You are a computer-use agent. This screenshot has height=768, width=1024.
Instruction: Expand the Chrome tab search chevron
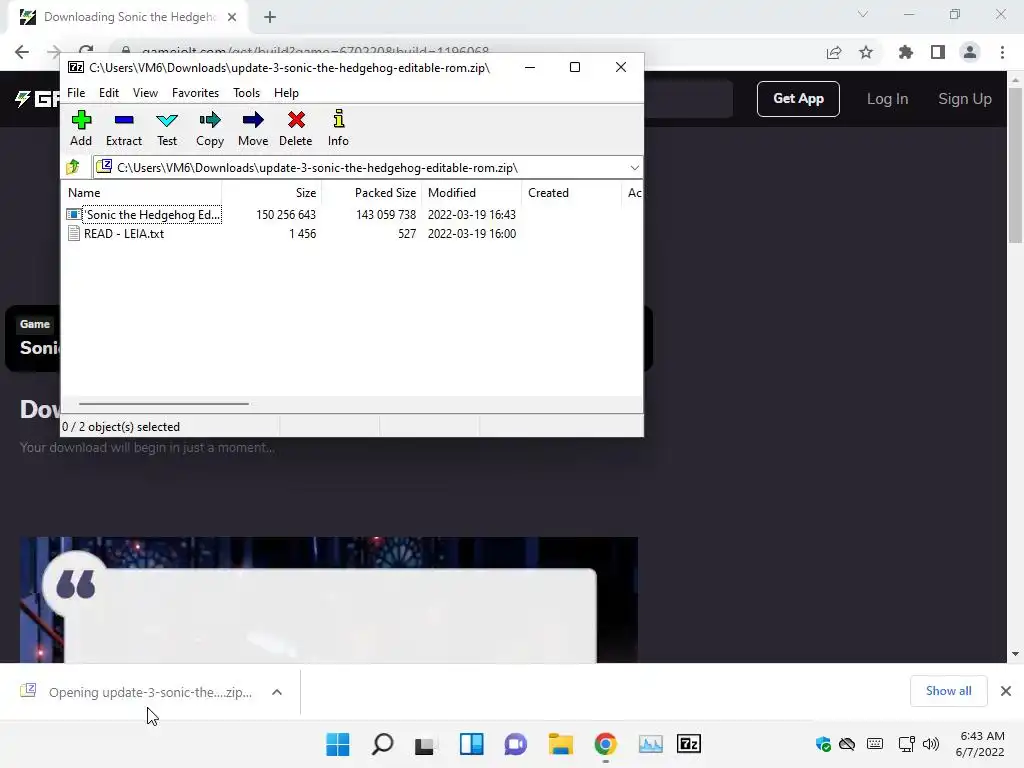pos(863,14)
